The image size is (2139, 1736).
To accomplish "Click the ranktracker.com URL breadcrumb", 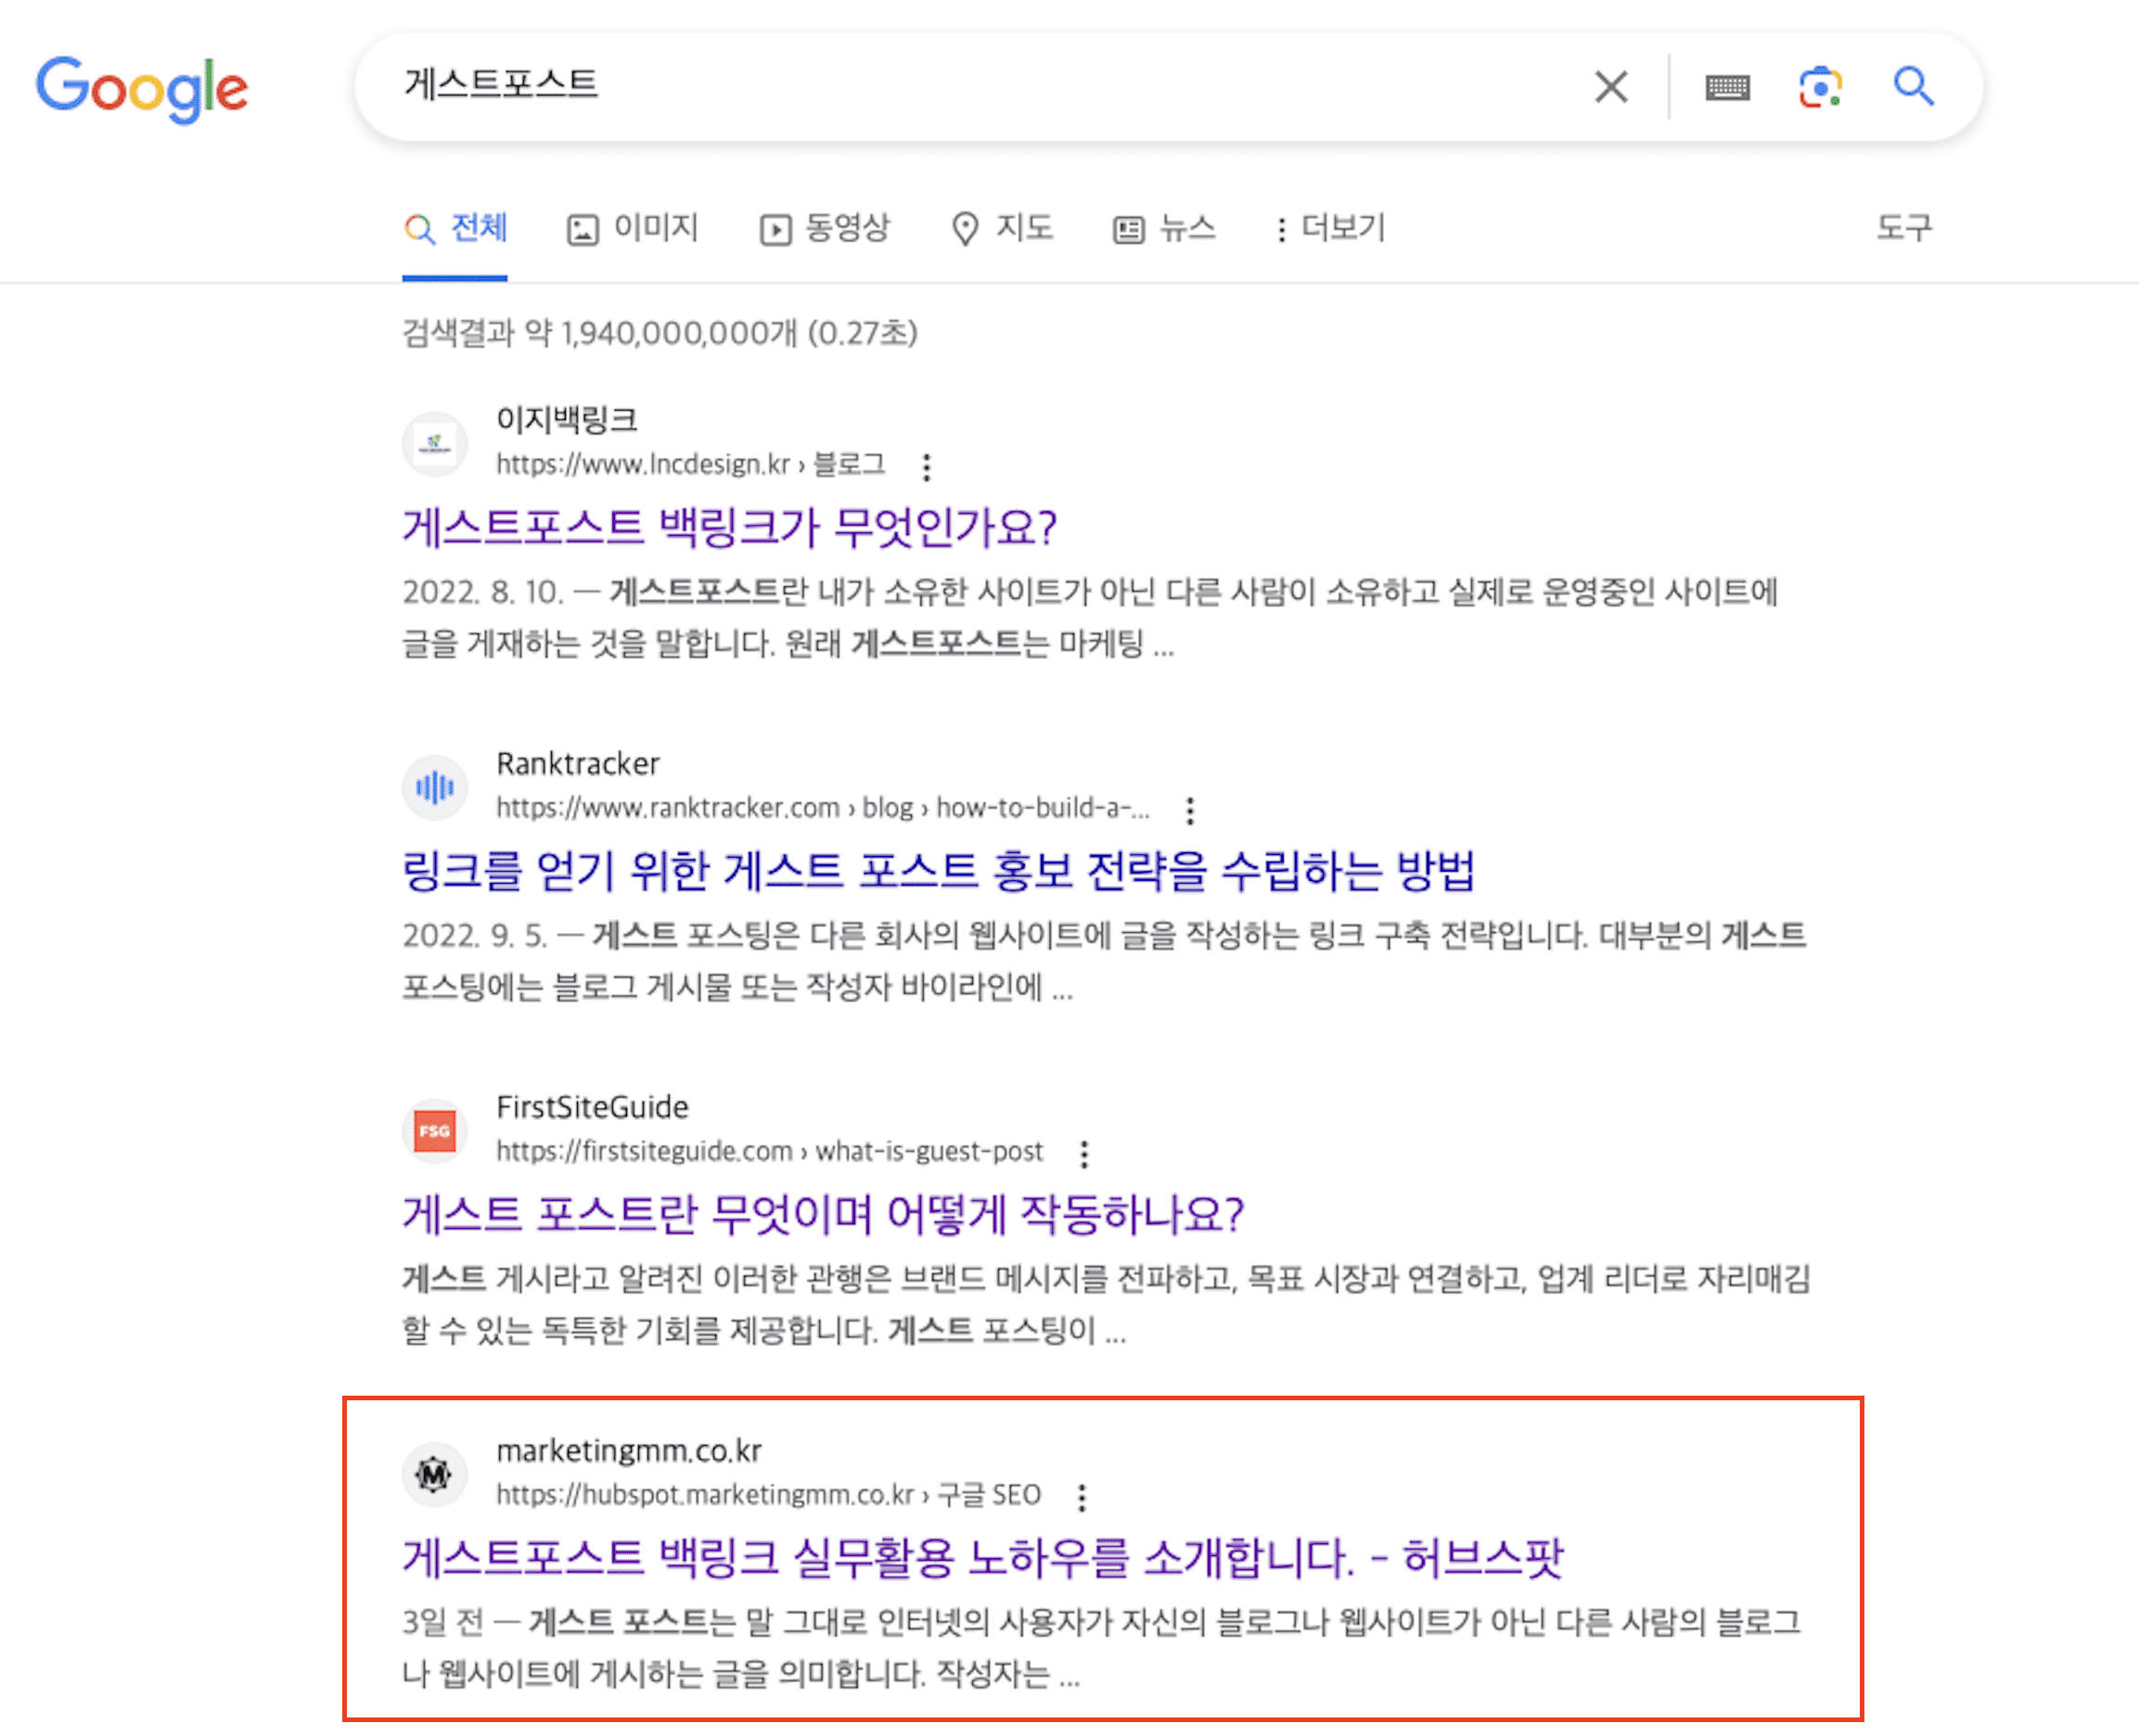I will coord(822,808).
